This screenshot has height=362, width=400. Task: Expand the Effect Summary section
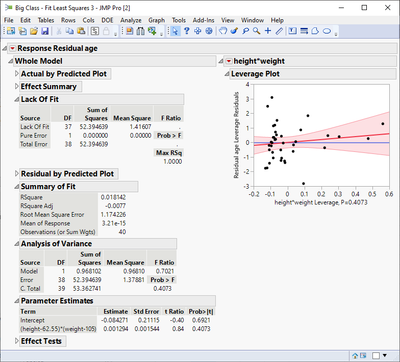[17, 87]
